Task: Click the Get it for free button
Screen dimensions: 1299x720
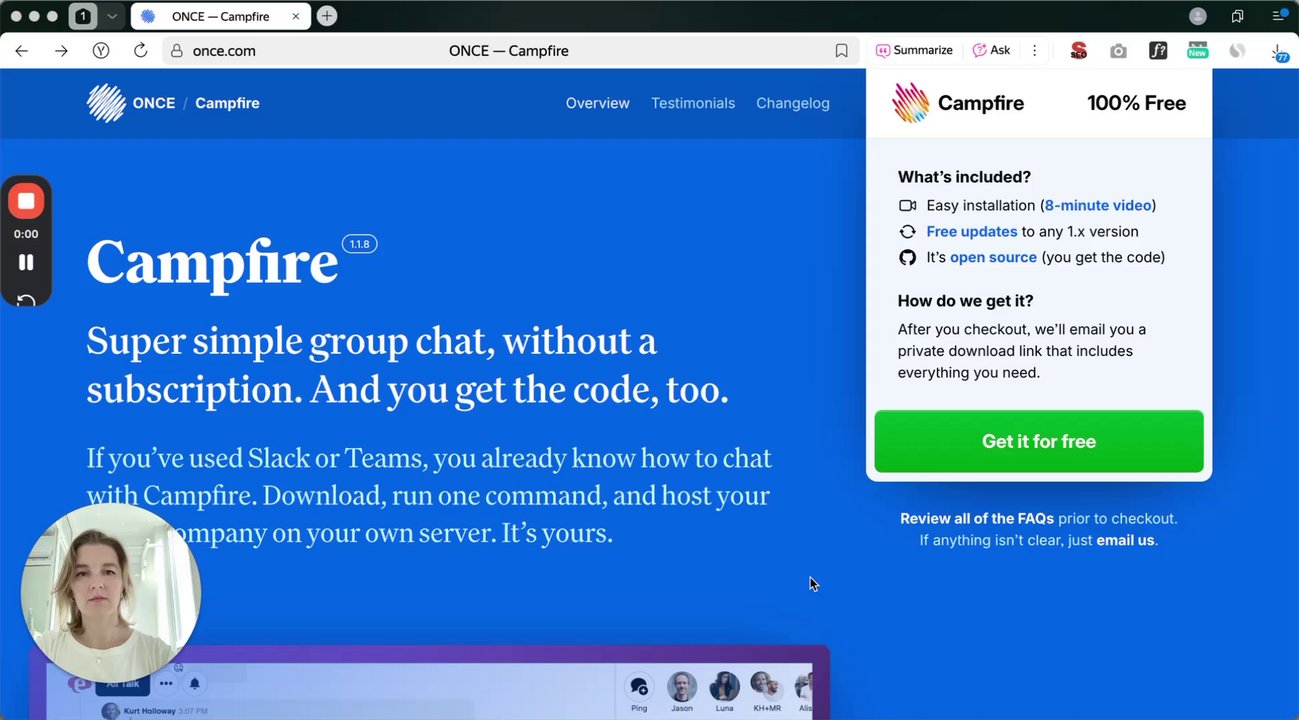Action: point(1039,441)
